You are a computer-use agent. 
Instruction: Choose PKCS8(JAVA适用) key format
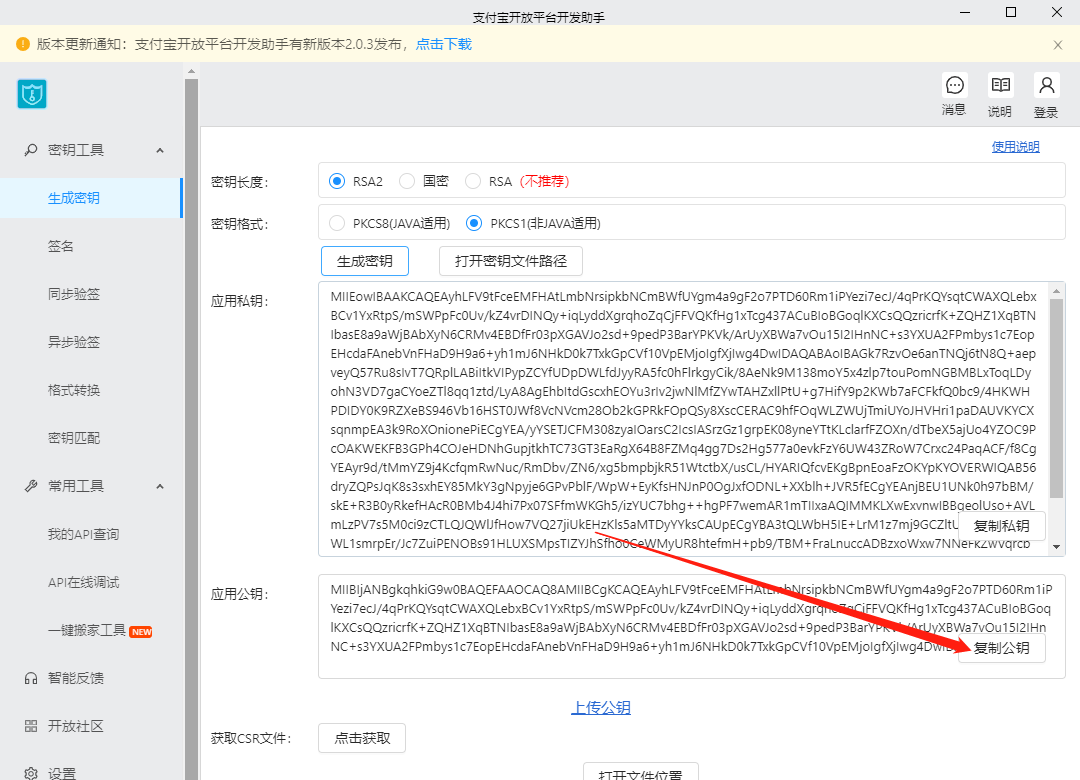click(x=337, y=223)
